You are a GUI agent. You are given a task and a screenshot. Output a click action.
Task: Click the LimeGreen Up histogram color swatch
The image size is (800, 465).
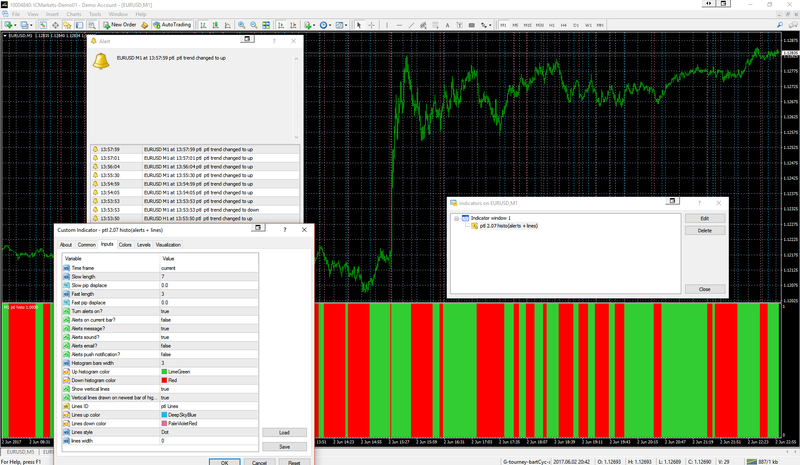coord(164,372)
